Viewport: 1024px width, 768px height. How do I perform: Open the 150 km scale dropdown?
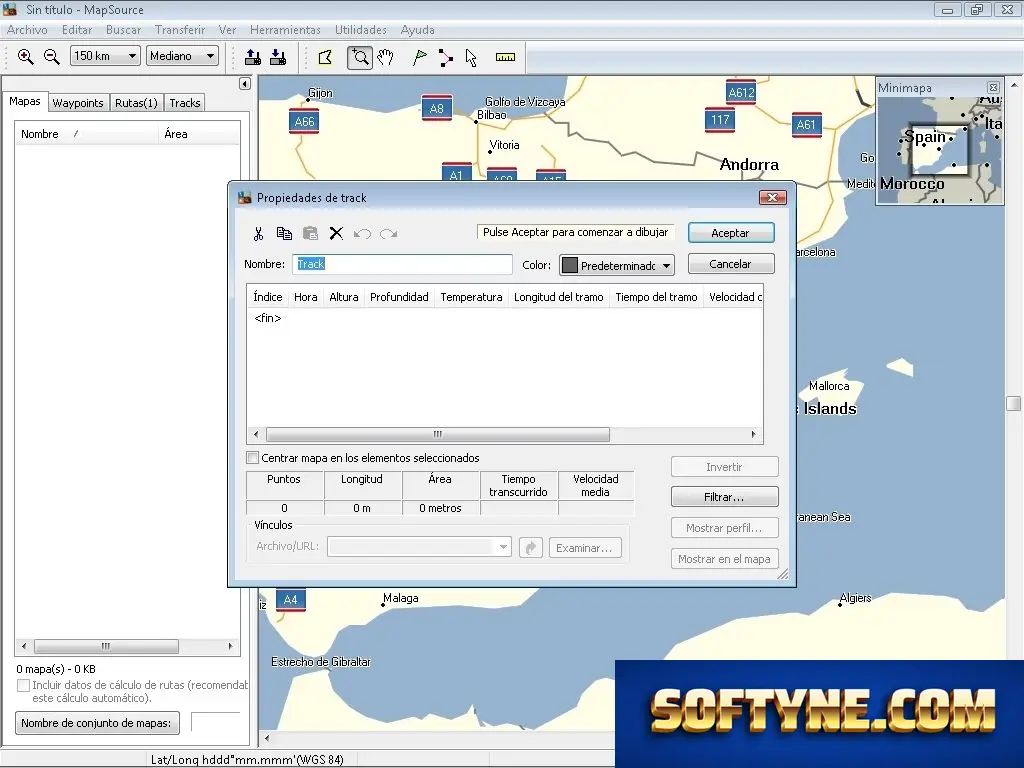tap(105, 56)
